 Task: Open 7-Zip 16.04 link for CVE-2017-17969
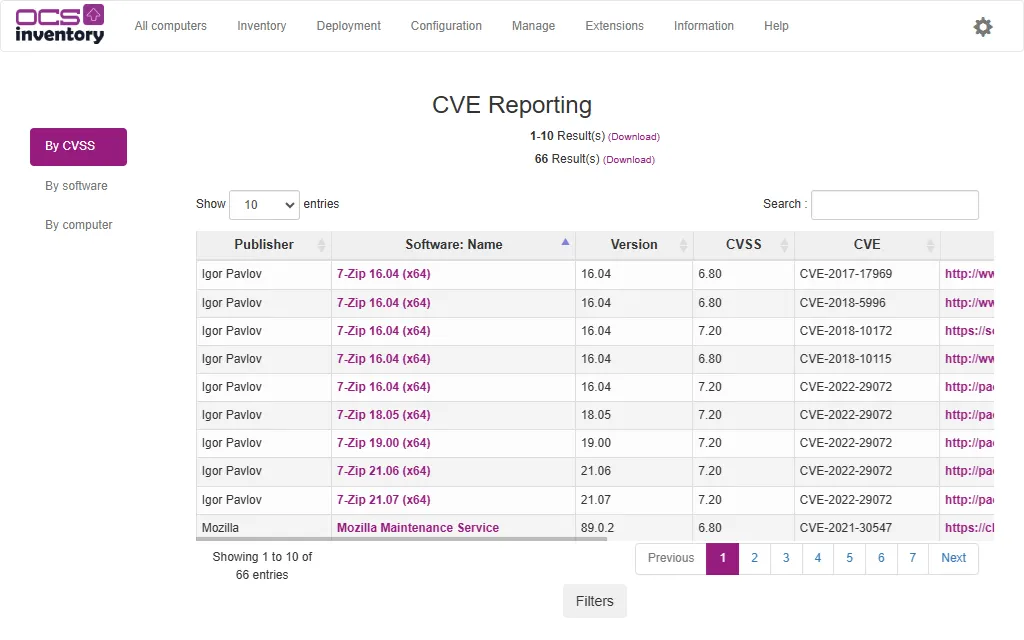tap(383, 274)
